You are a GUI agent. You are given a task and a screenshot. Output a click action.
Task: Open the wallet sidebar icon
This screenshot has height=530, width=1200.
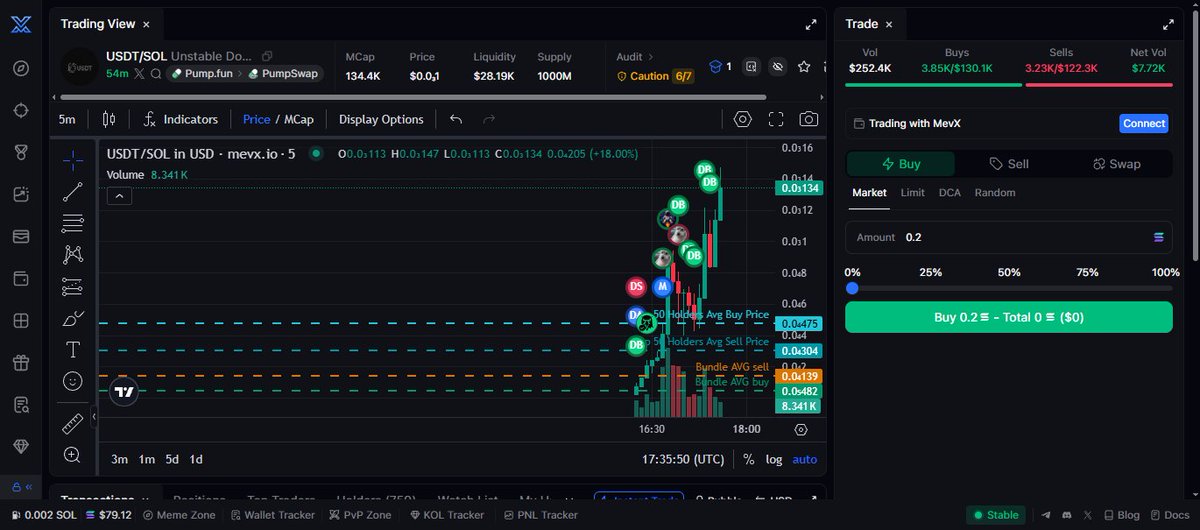22,278
